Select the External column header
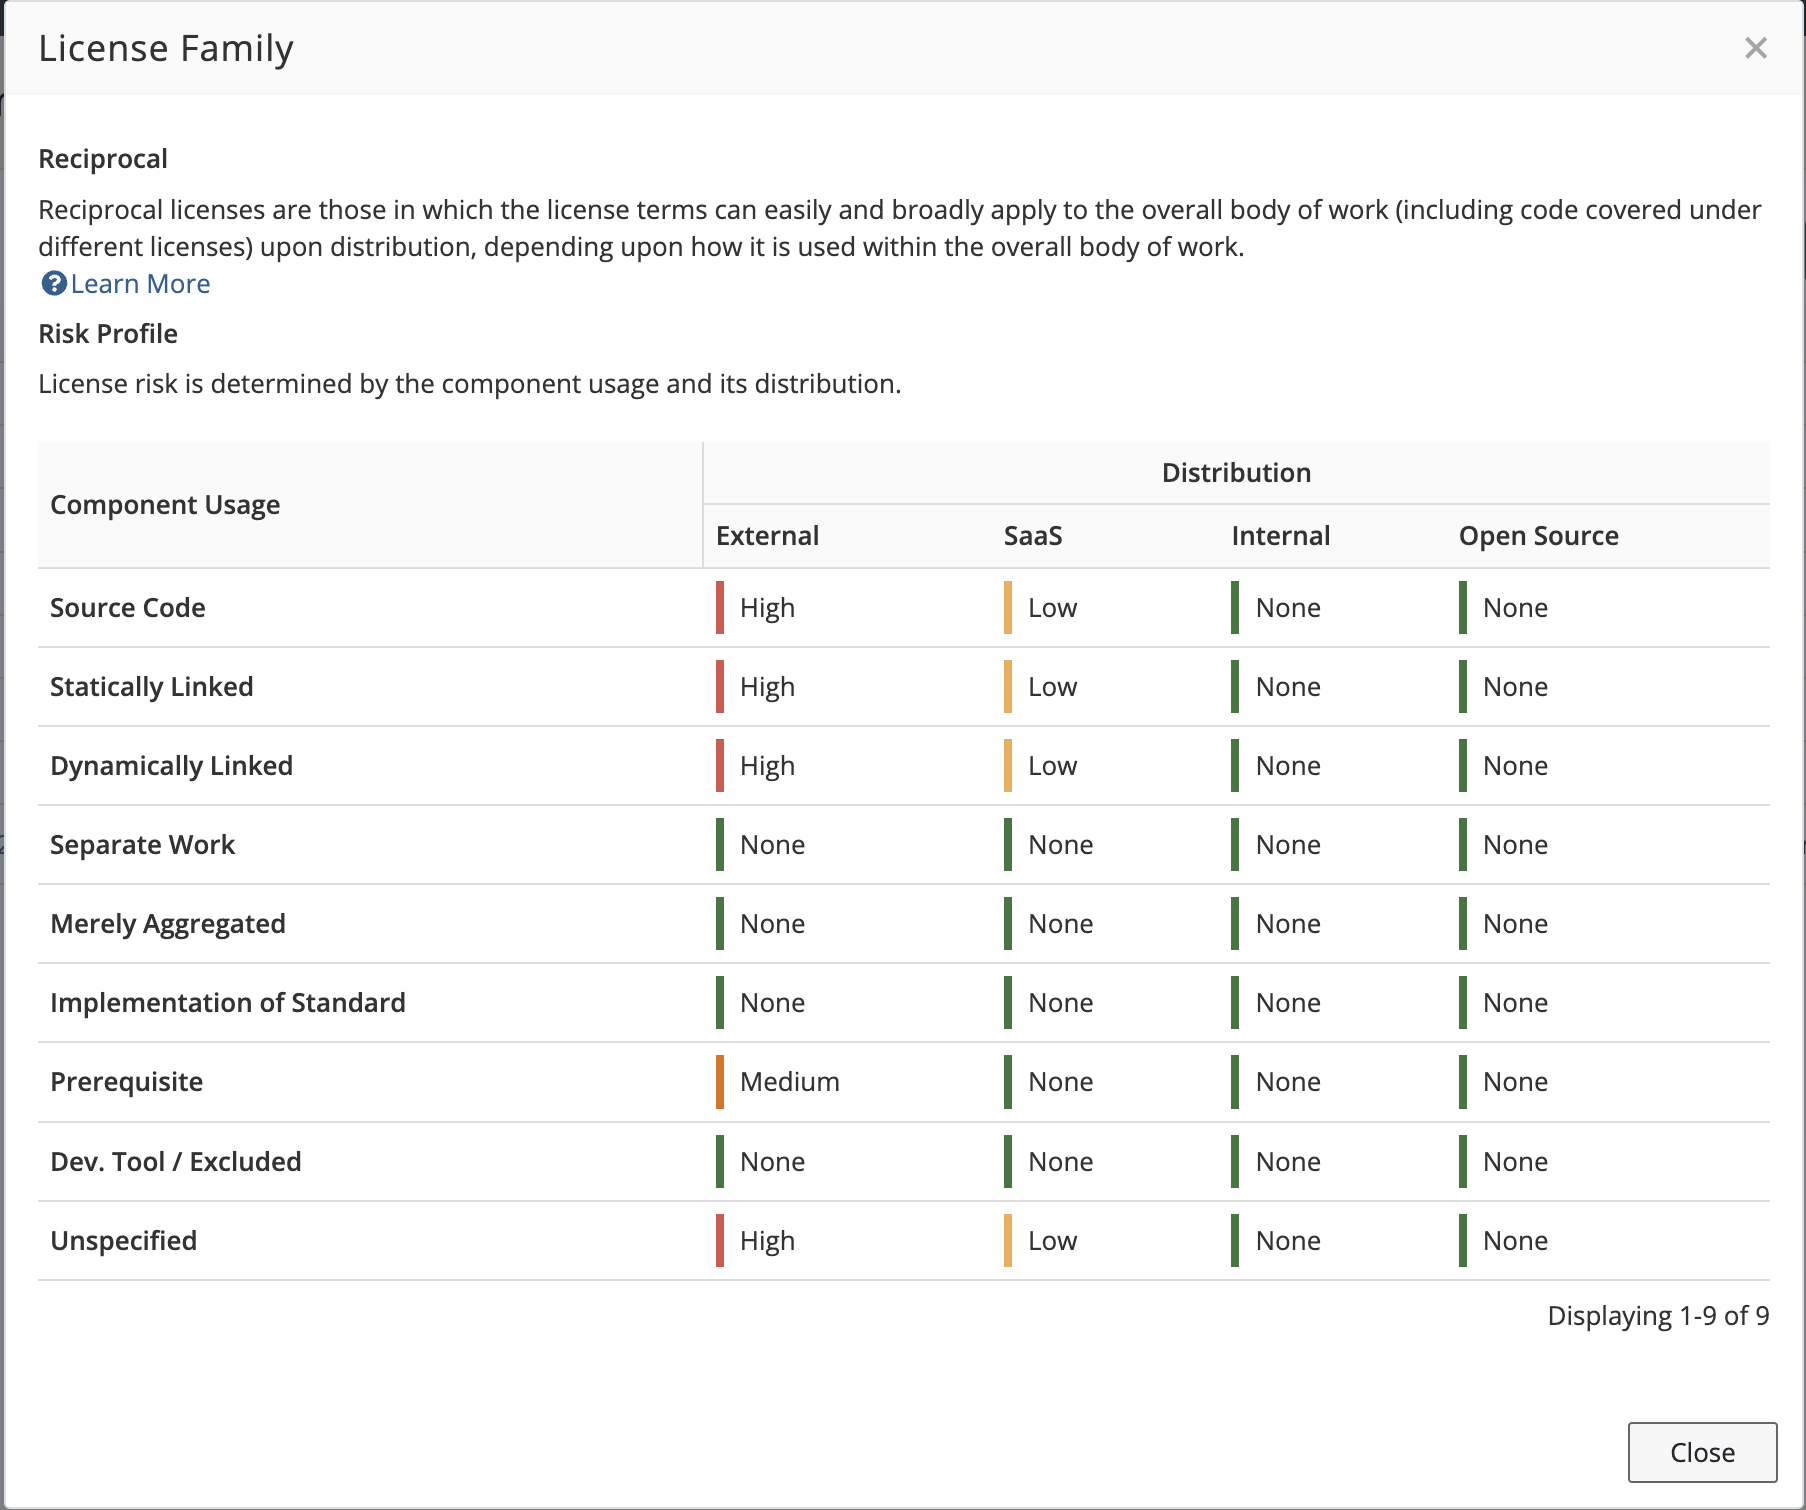 pyautogui.click(x=767, y=536)
